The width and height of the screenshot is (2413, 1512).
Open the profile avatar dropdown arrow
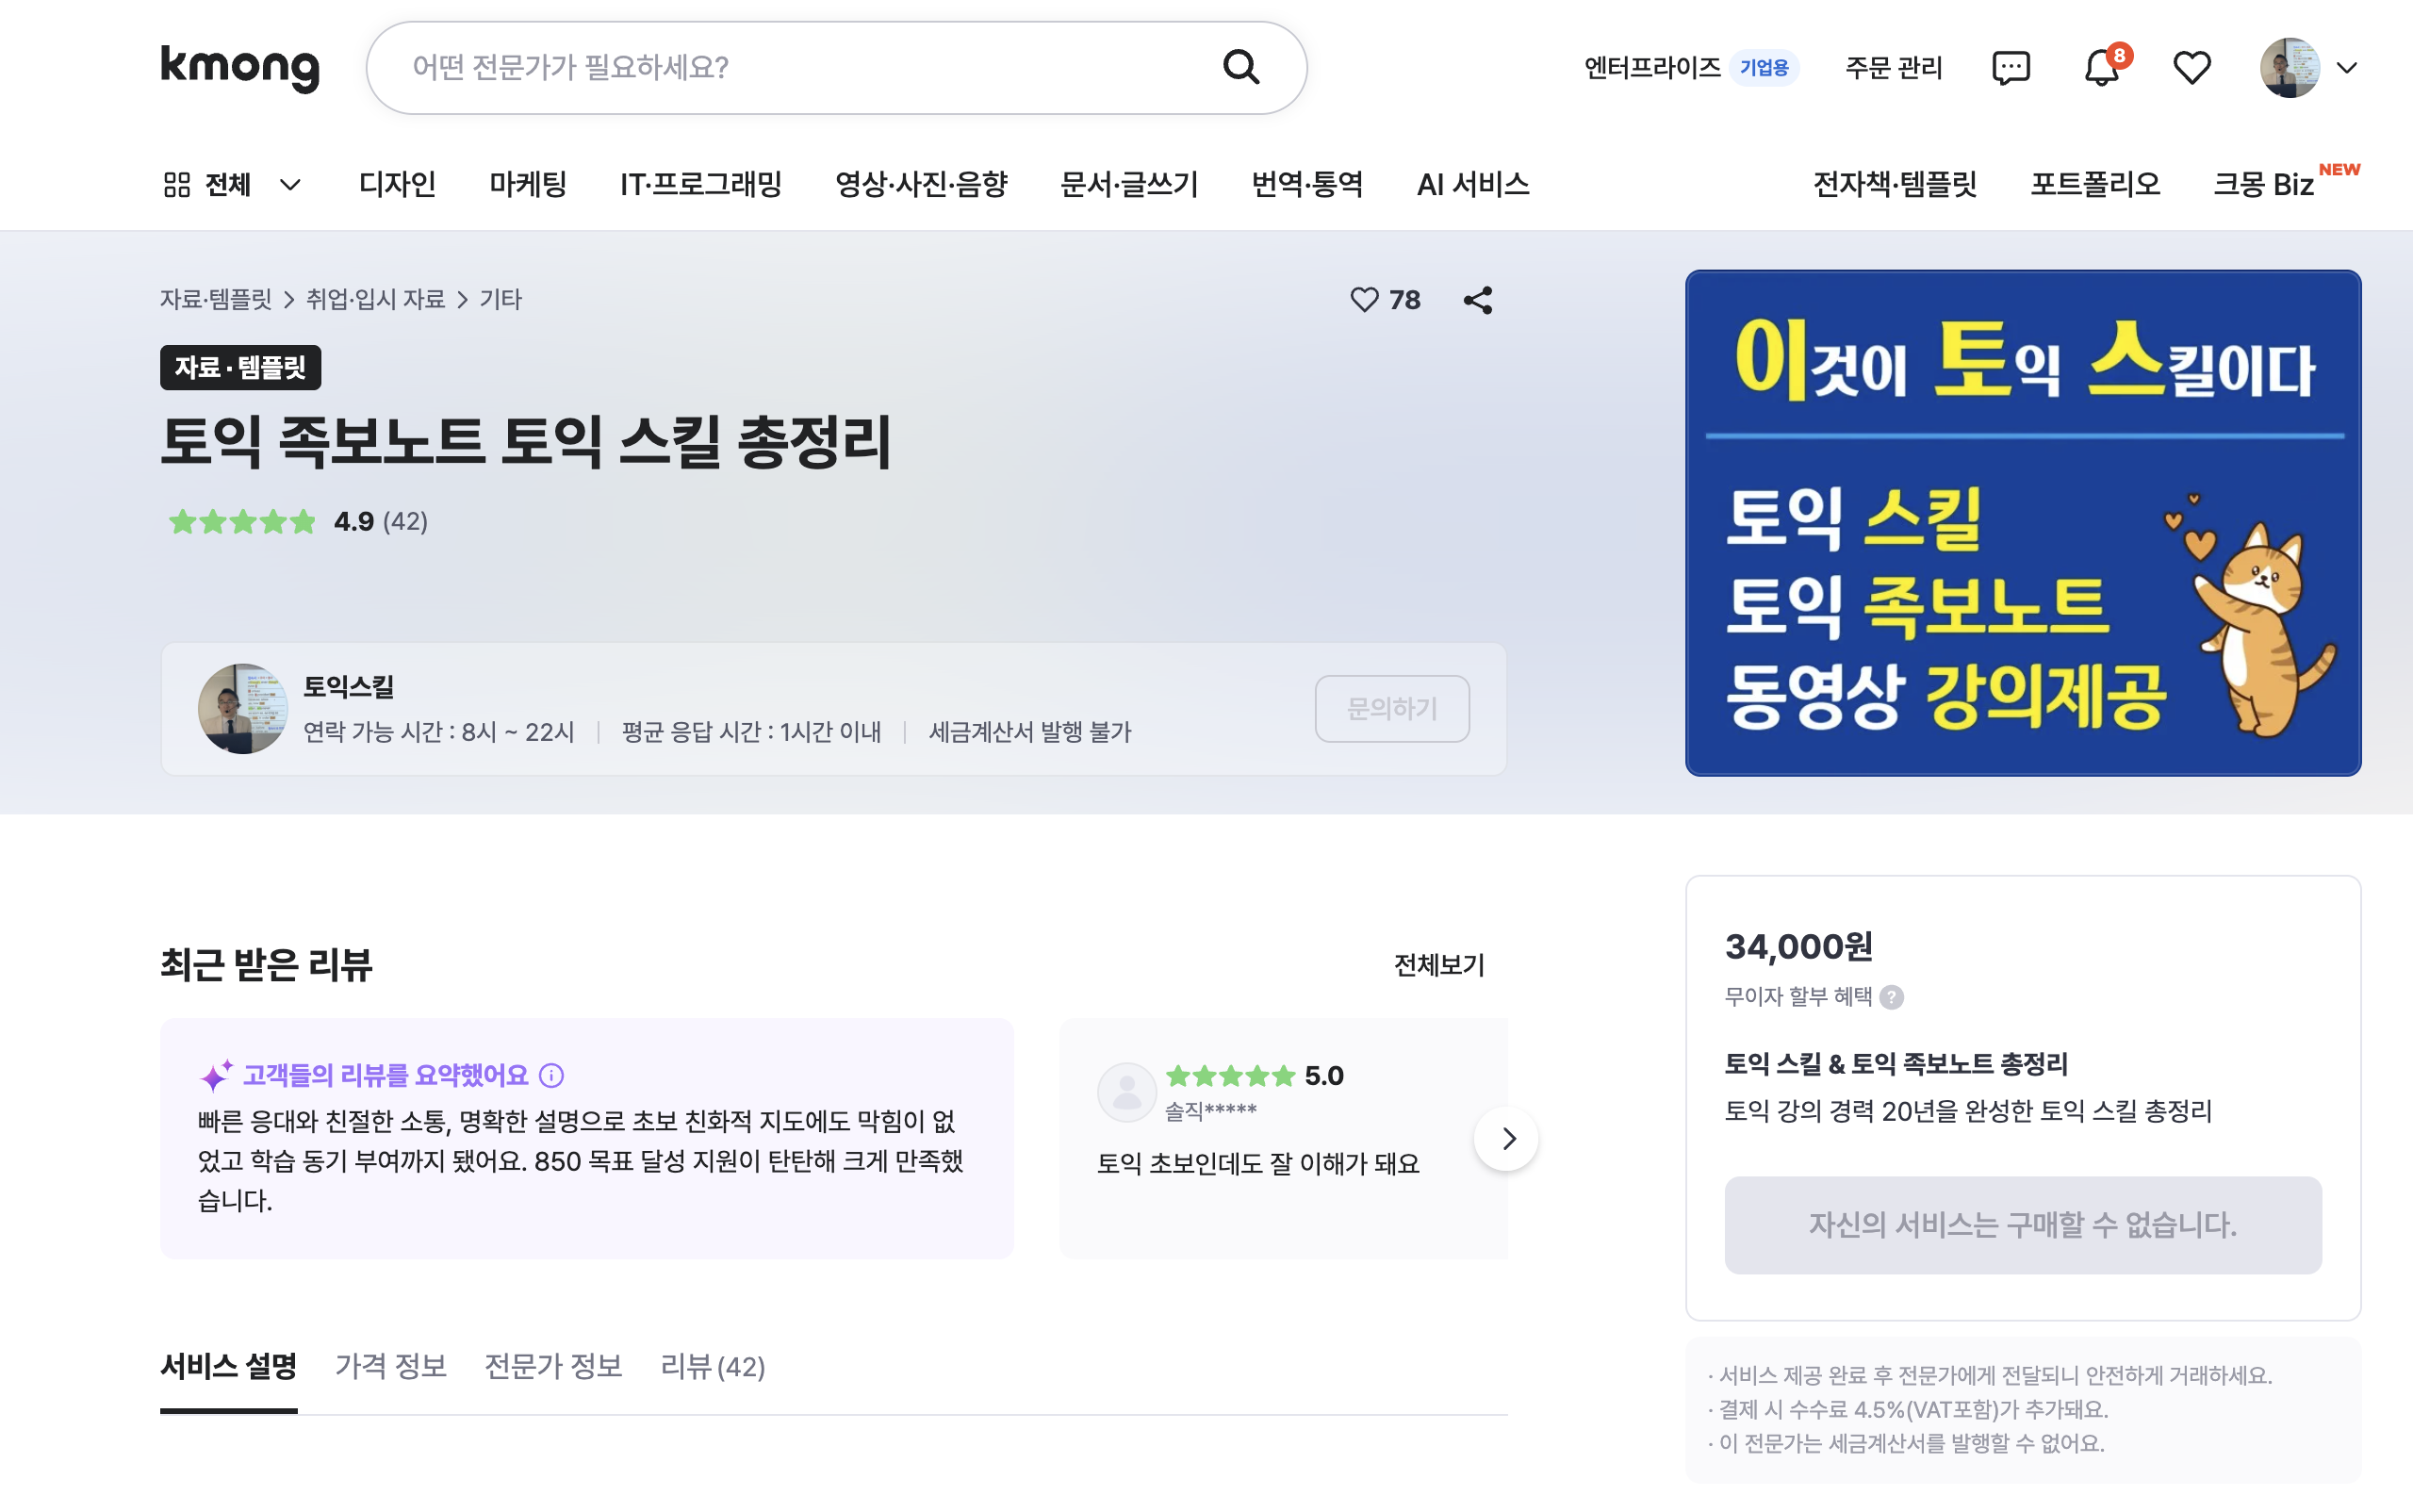[x=2346, y=68]
